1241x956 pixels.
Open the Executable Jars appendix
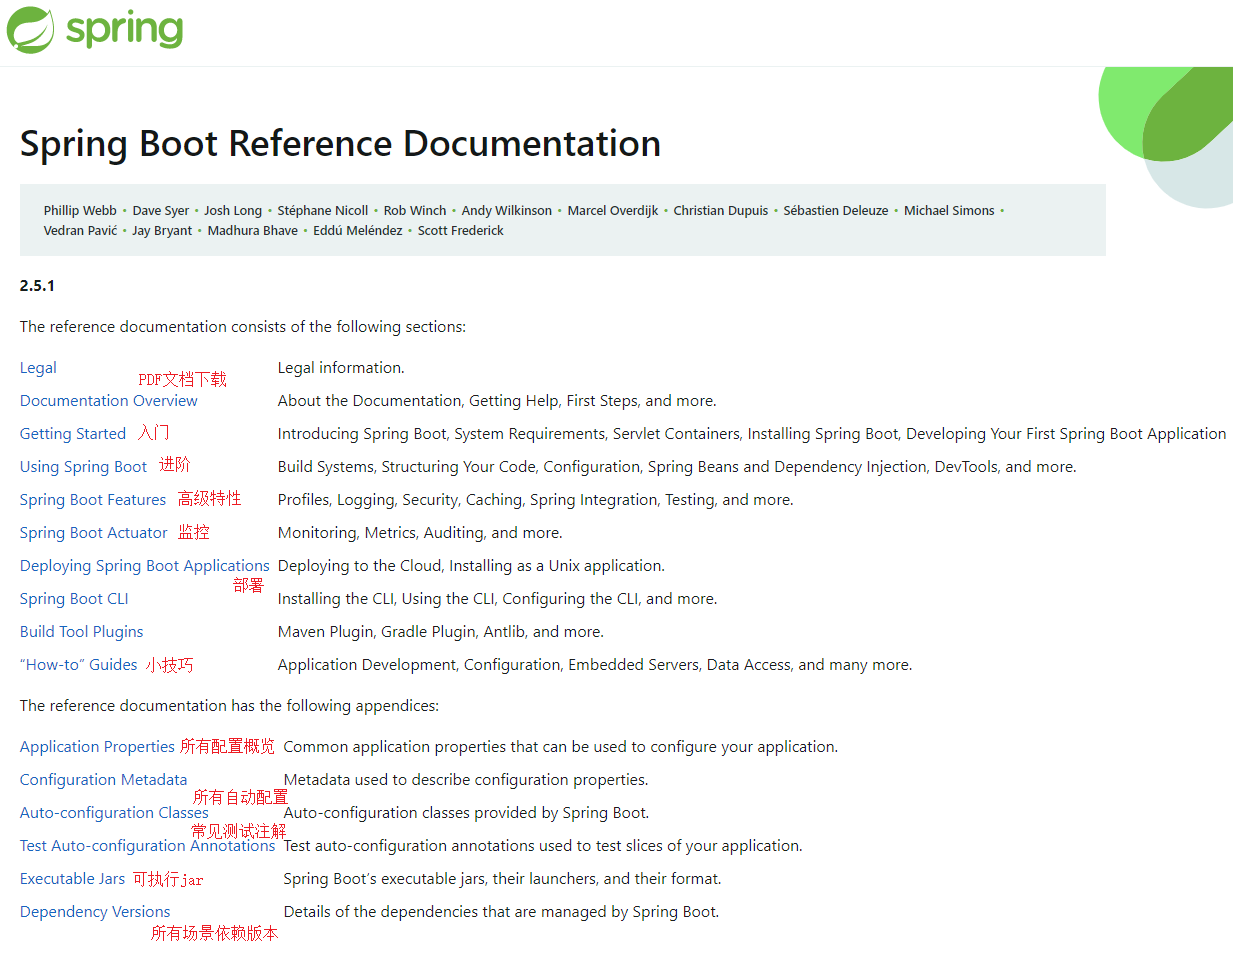pos(72,879)
